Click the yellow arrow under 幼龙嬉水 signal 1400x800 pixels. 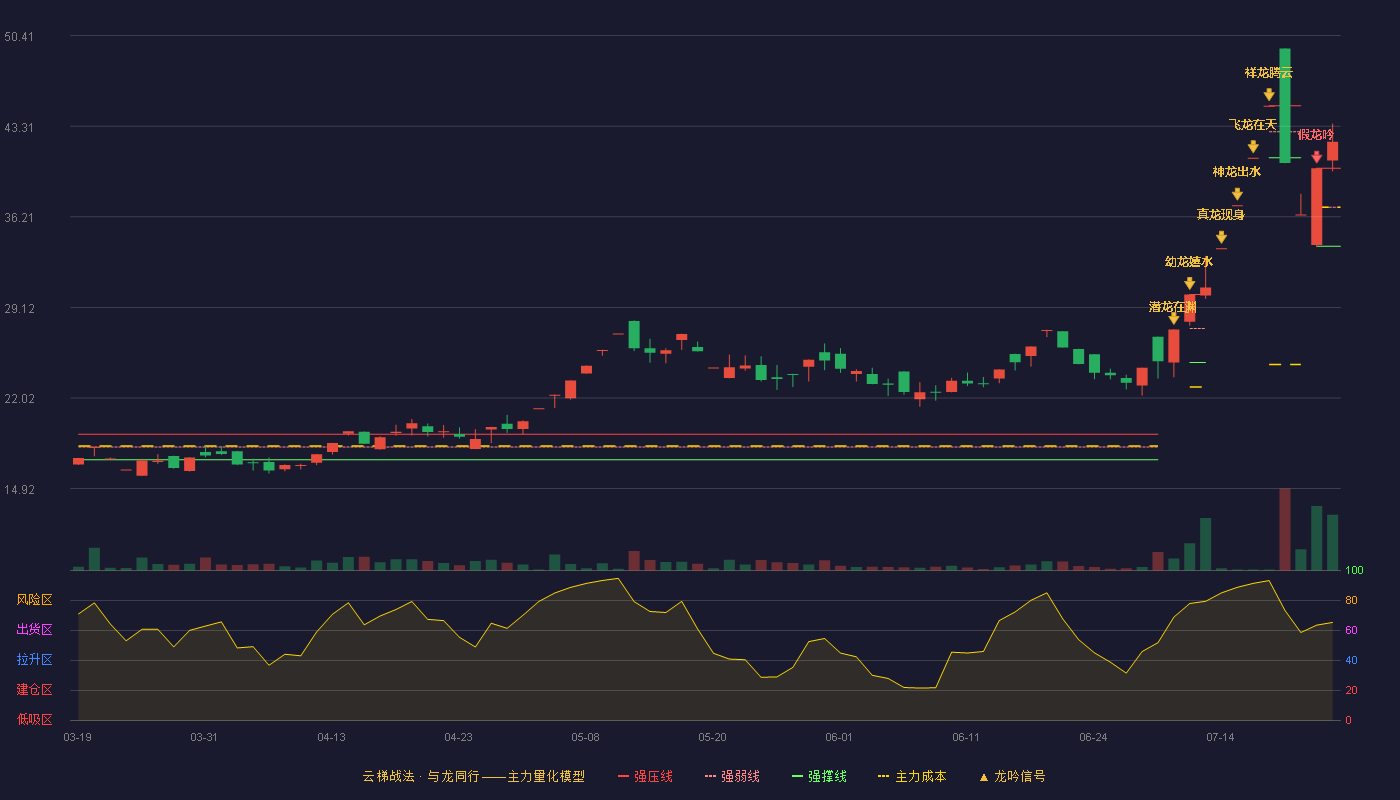(x=1189, y=284)
